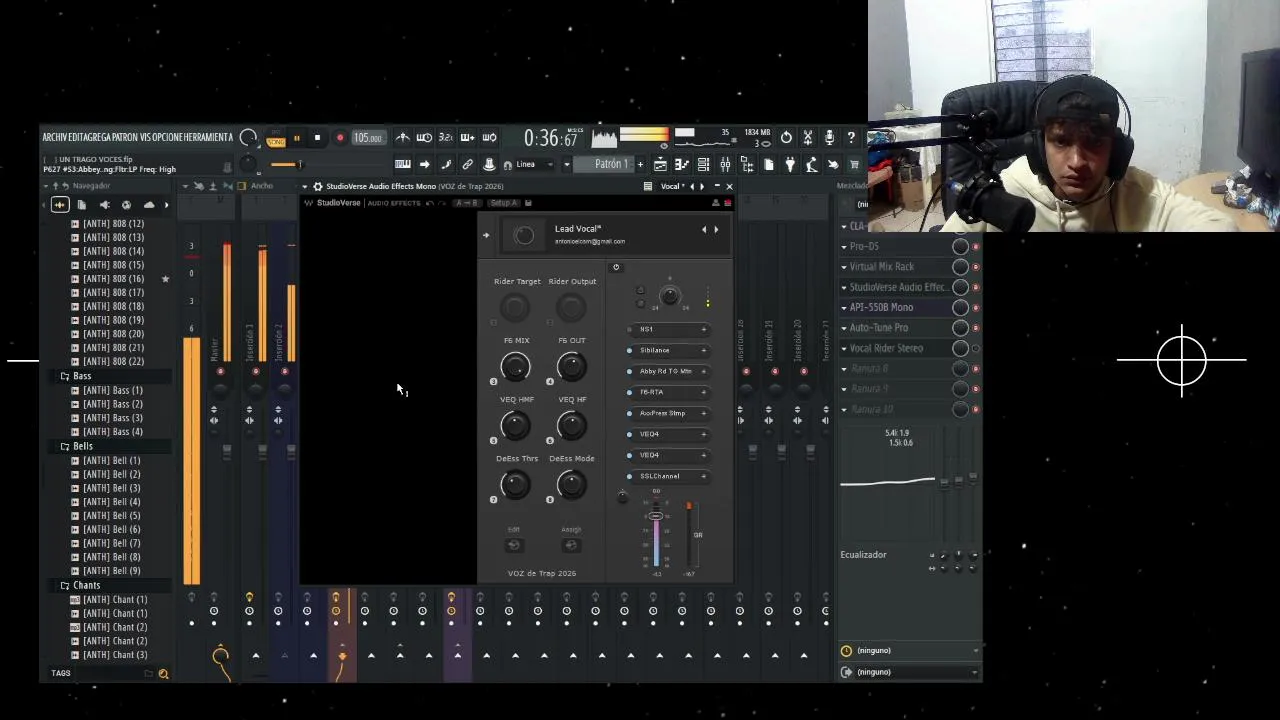Select sample [ANTH] 808 (16)
The image size is (1280, 720).
pos(113,279)
